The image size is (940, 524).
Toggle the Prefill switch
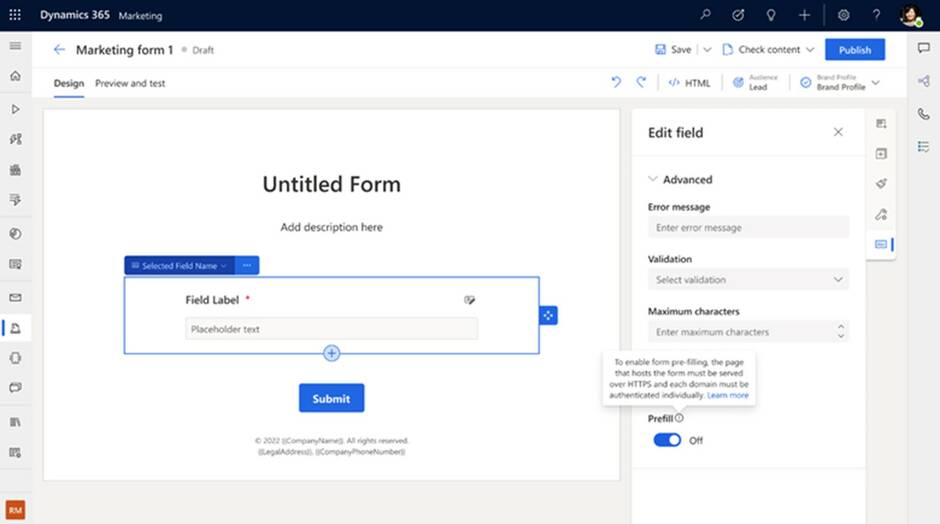[x=667, y=440]
